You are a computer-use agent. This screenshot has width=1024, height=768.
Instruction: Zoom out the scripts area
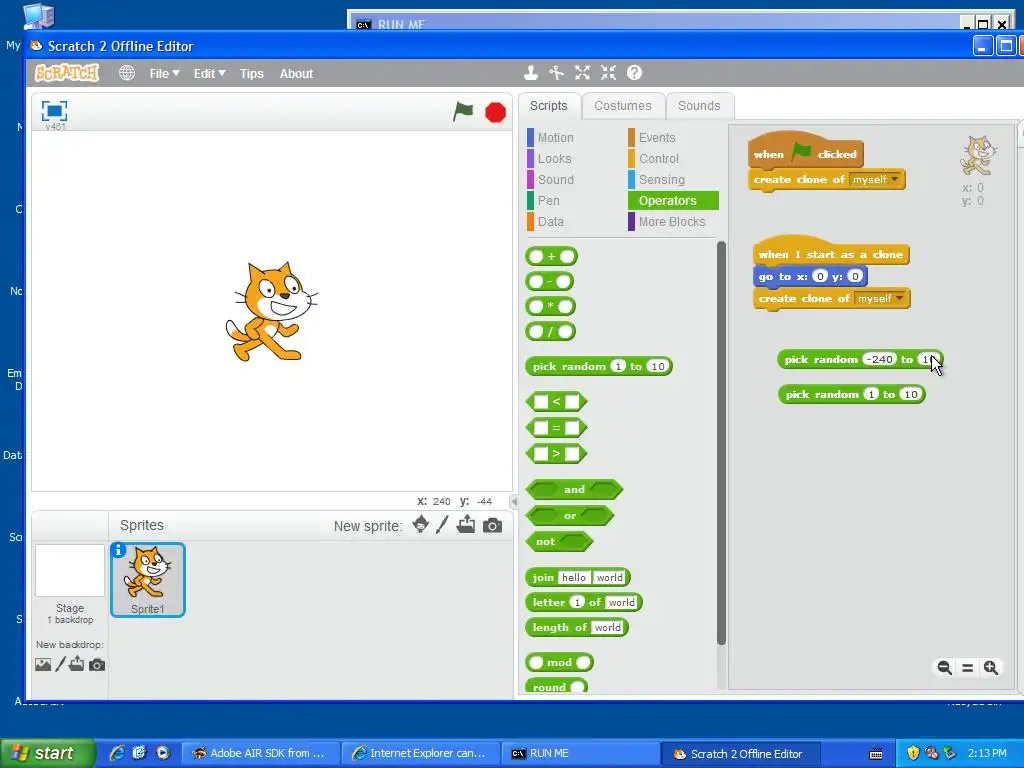(944, 667)
